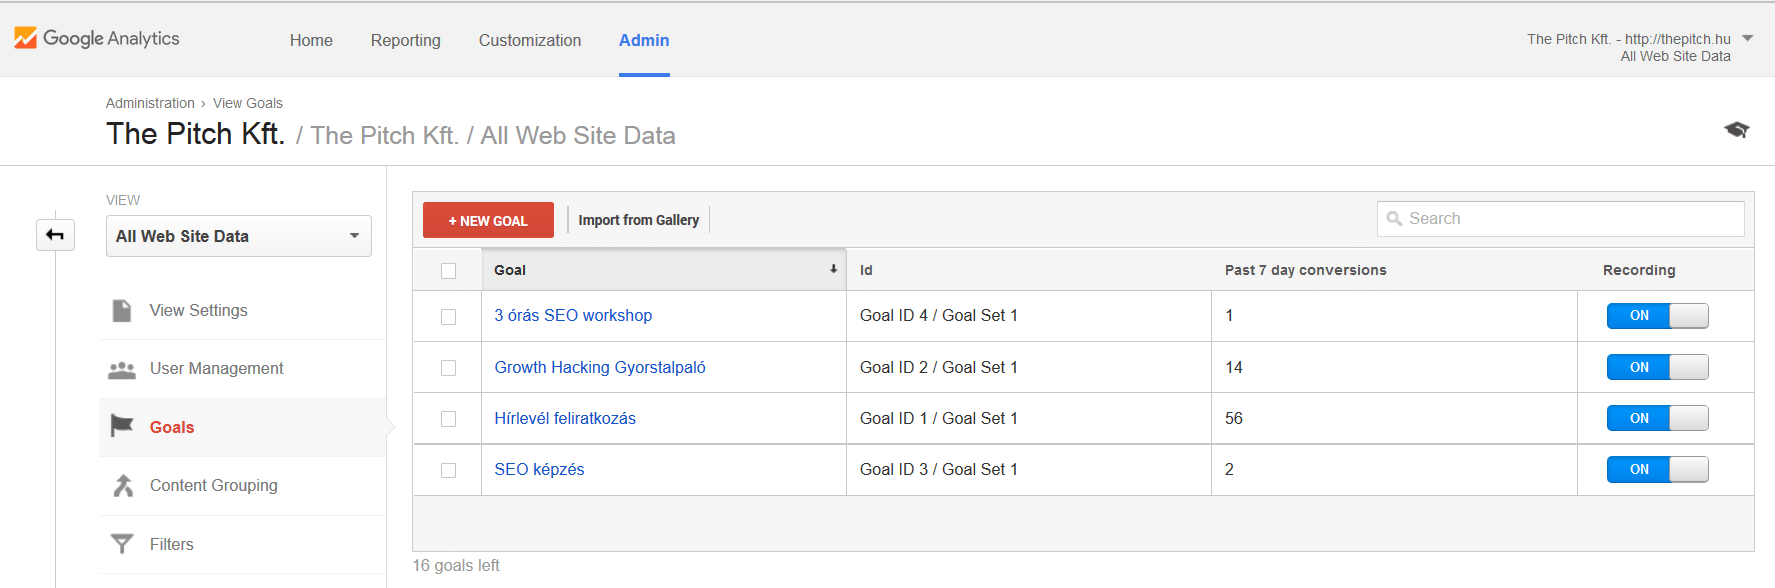Image resolution: width=1775 pixels, height=588 pixels.
Task: Open the Reporting tab
Action: tap(405, 40)
